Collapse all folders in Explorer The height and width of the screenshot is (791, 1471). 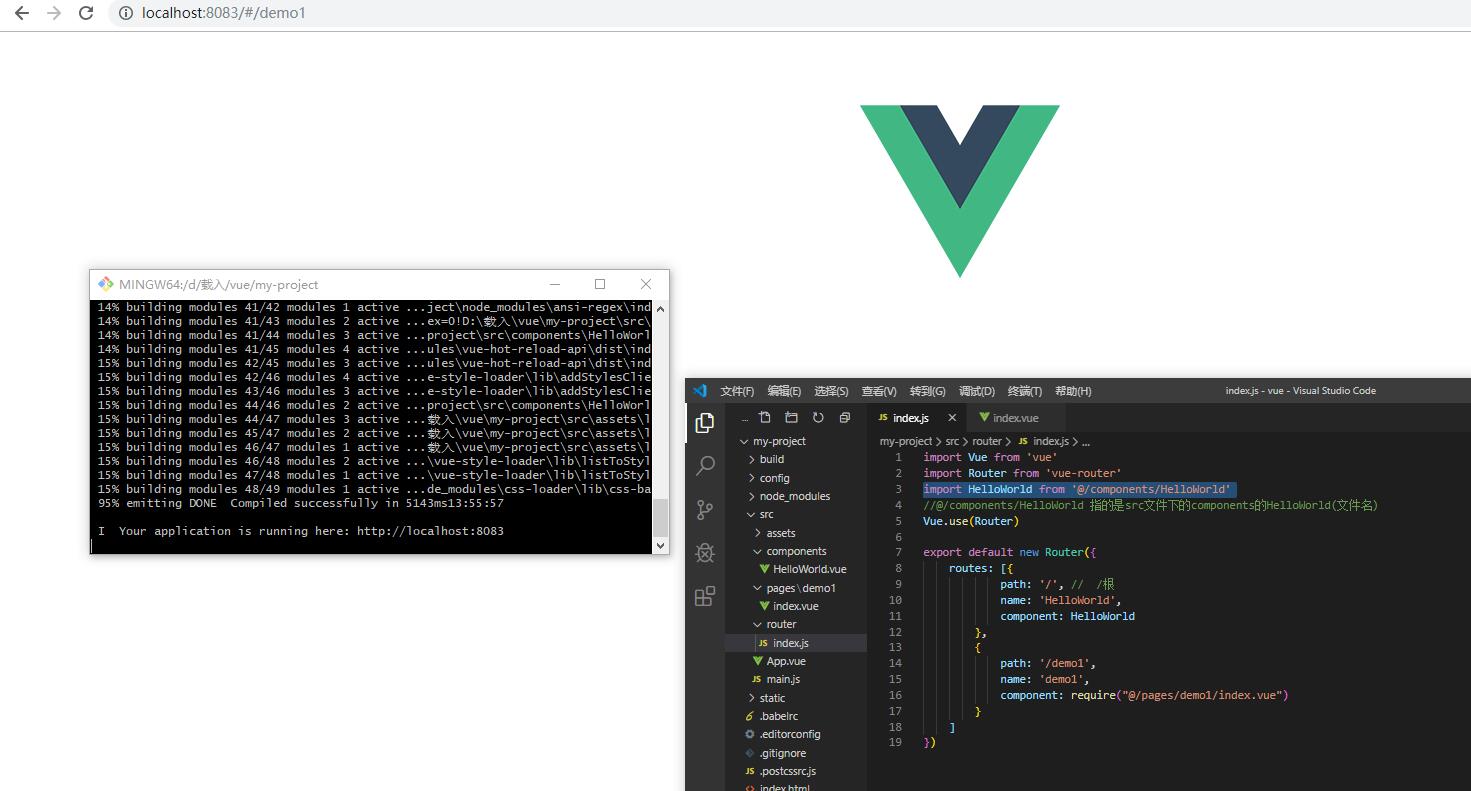845,418
